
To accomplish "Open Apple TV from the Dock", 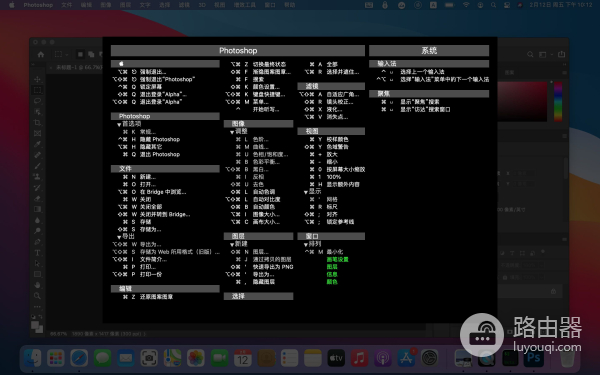I will click(336, 358).
